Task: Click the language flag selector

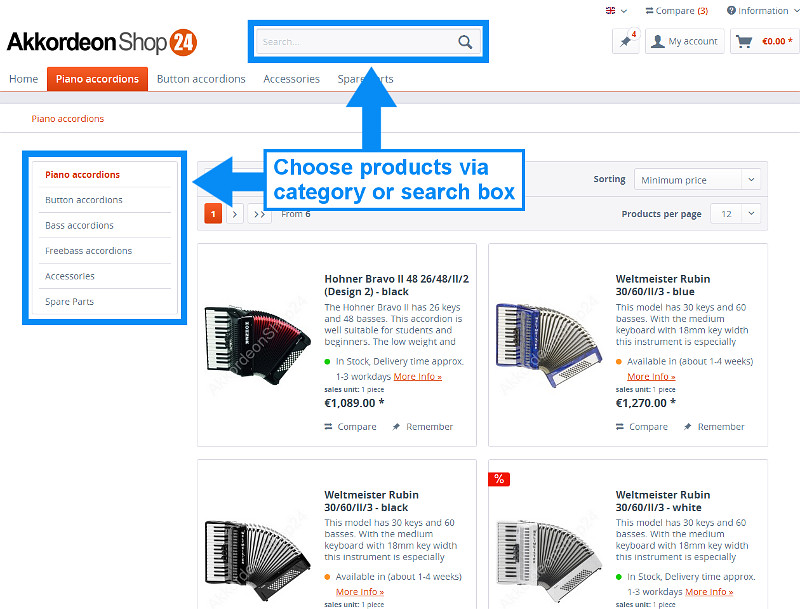Action: tap(616, 10)
